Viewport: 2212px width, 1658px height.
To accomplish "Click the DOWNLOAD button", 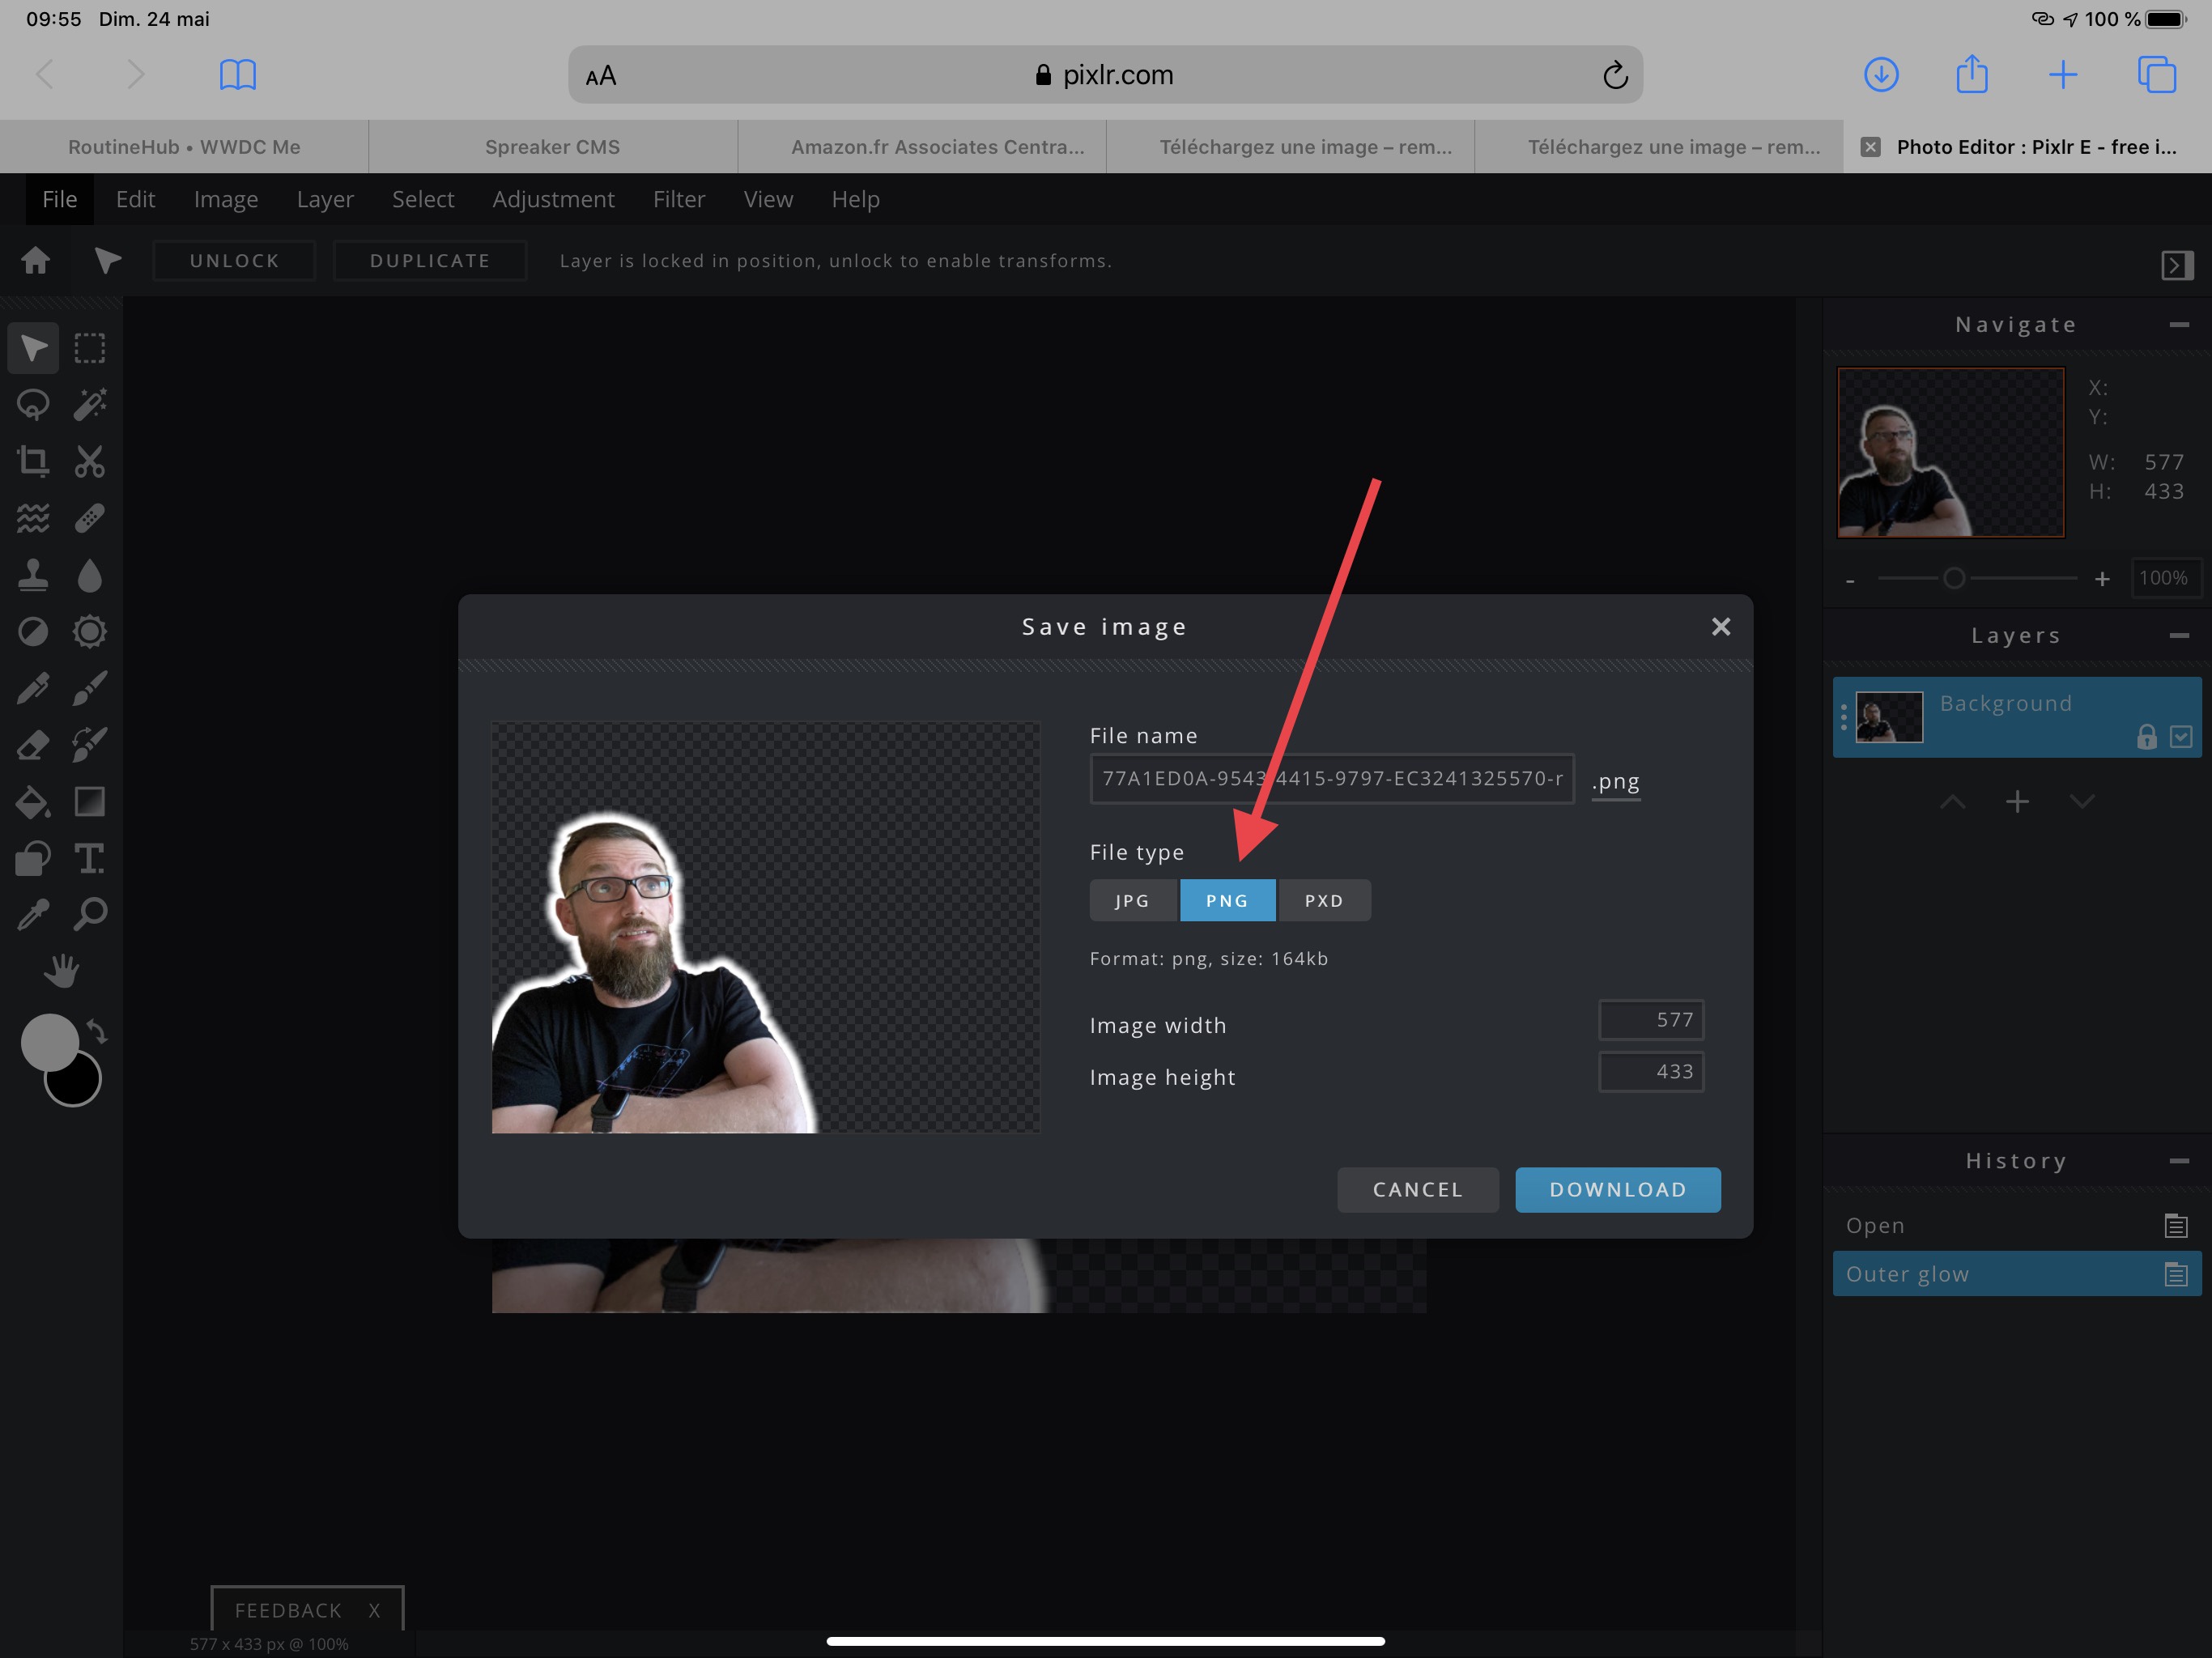I will pyautogui.click(x=1617, y=1189).
